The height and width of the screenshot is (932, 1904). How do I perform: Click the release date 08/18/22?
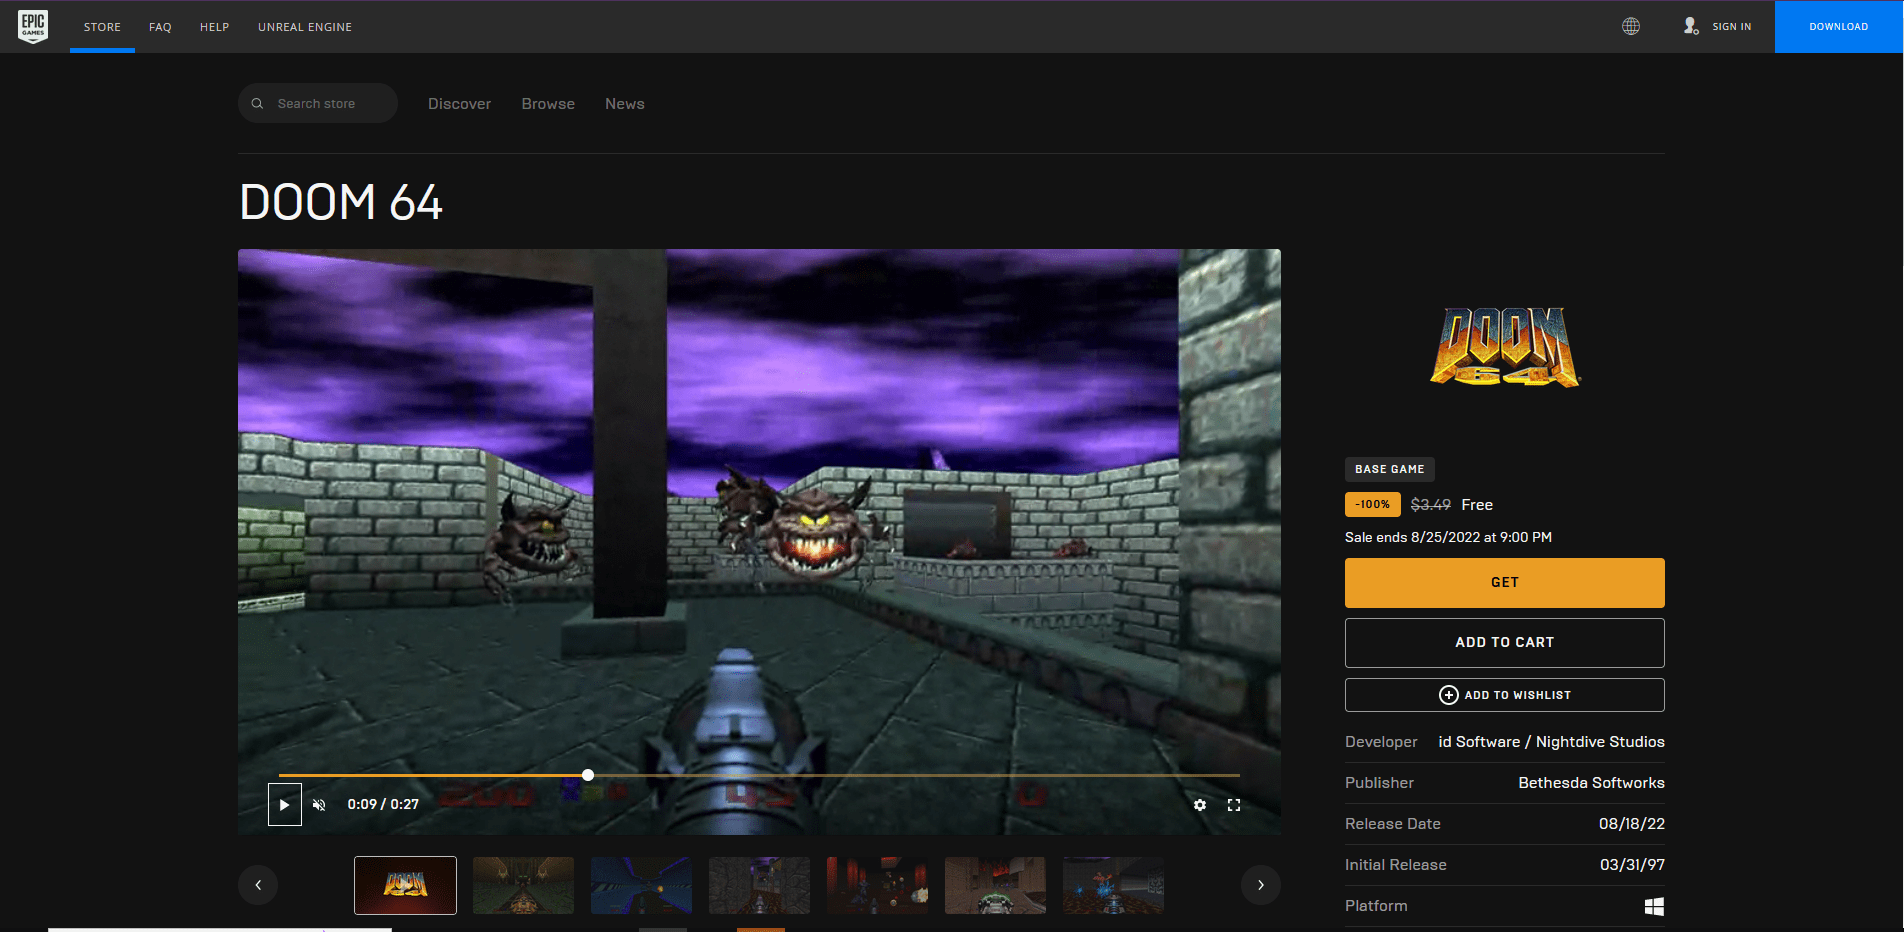(x=1632, y=824)
